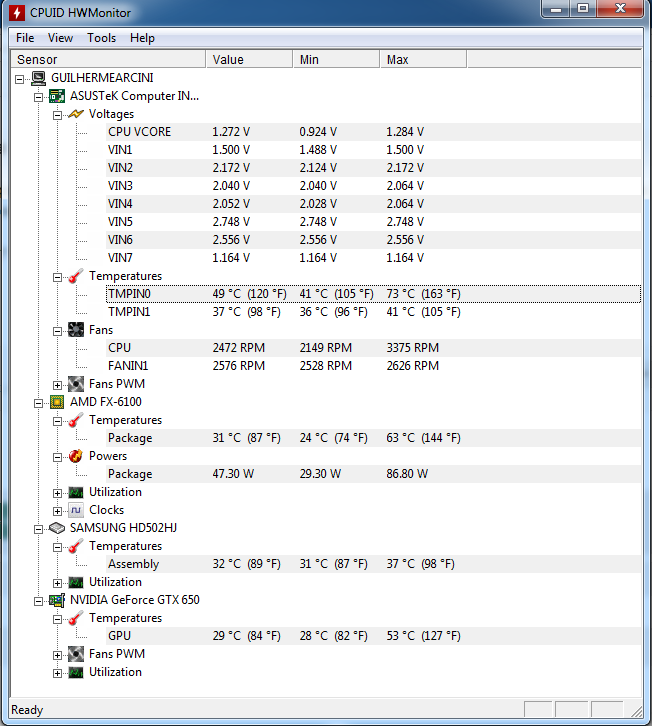Select the CPU VCORE voltage row
Screen dimensions: 652x726
373,132
